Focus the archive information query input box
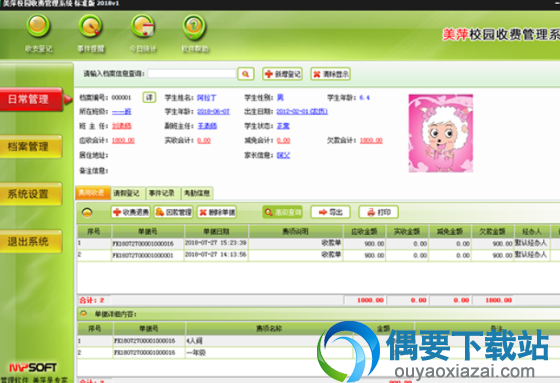The image size is (560, 383). pos(192,74)
